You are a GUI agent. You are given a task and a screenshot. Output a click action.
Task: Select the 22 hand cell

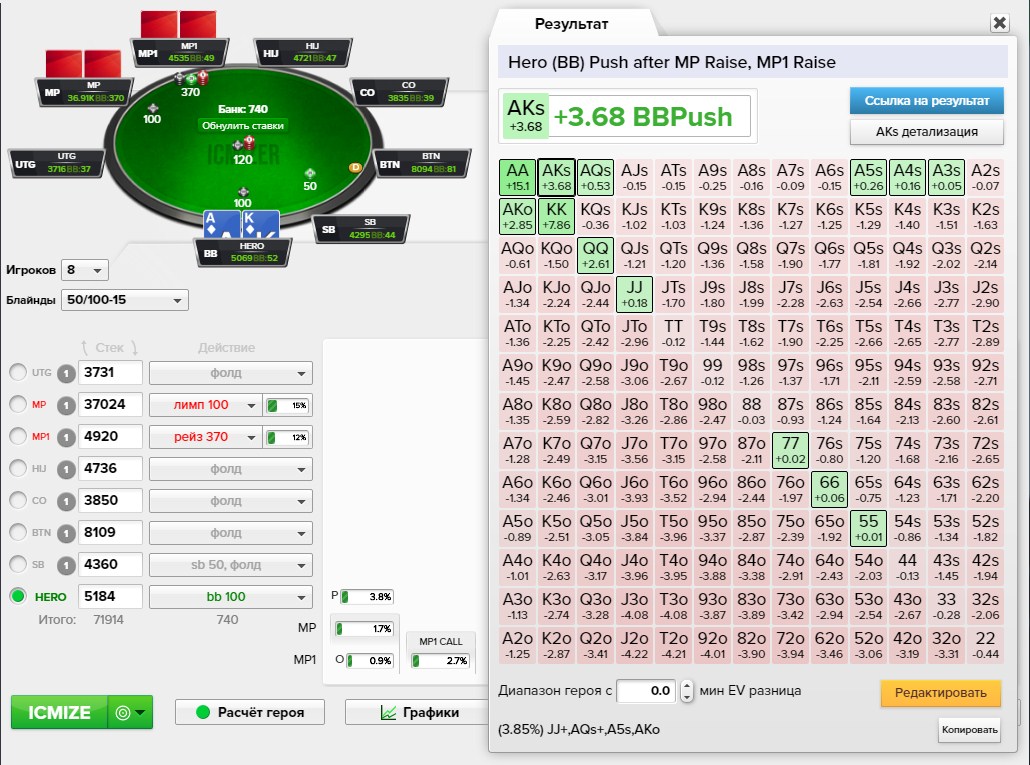click(x=985, y=645)
